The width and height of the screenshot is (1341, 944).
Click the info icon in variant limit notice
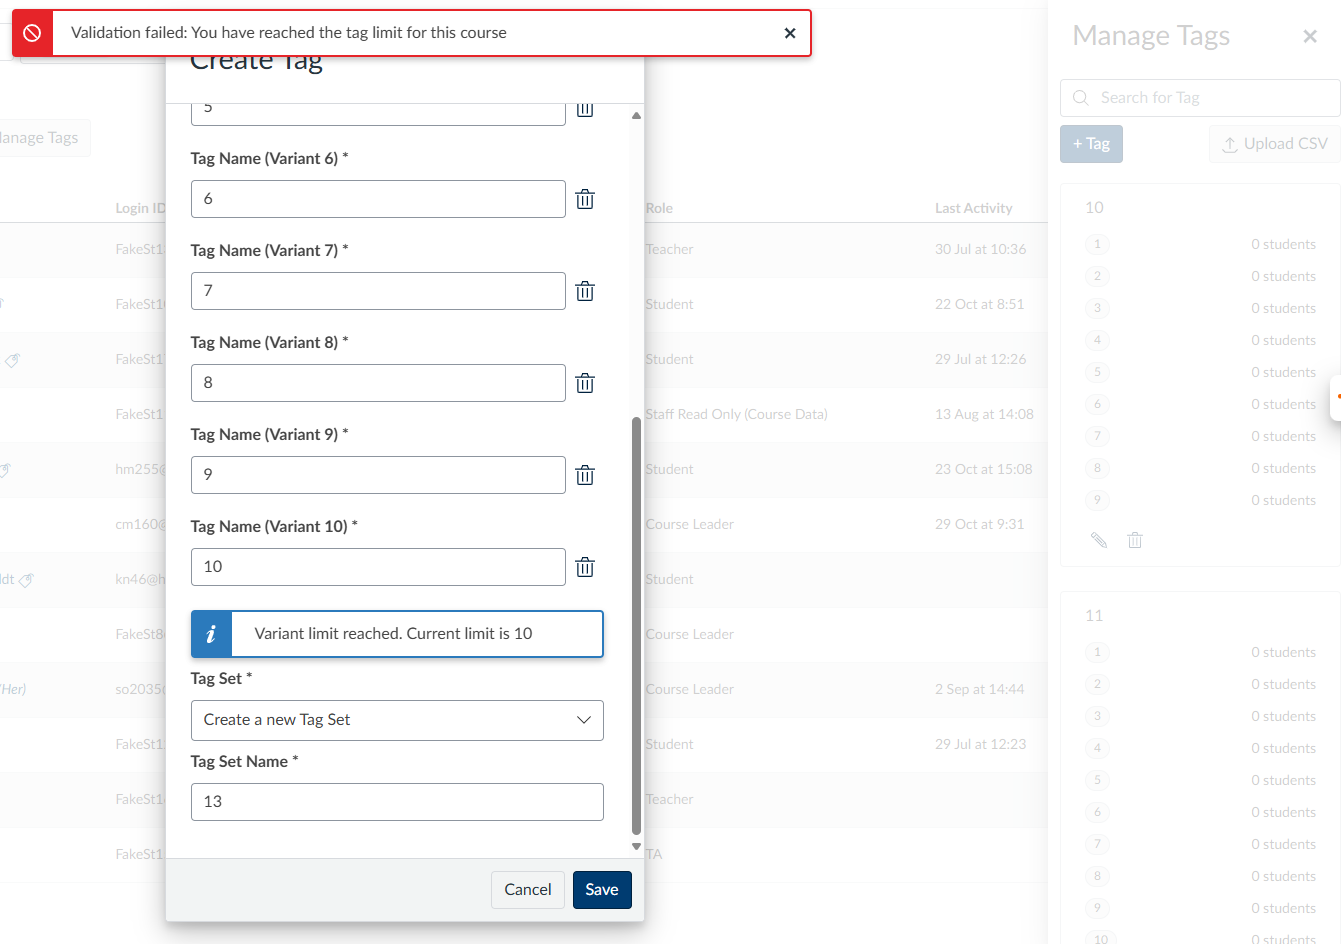coord(211,634)
